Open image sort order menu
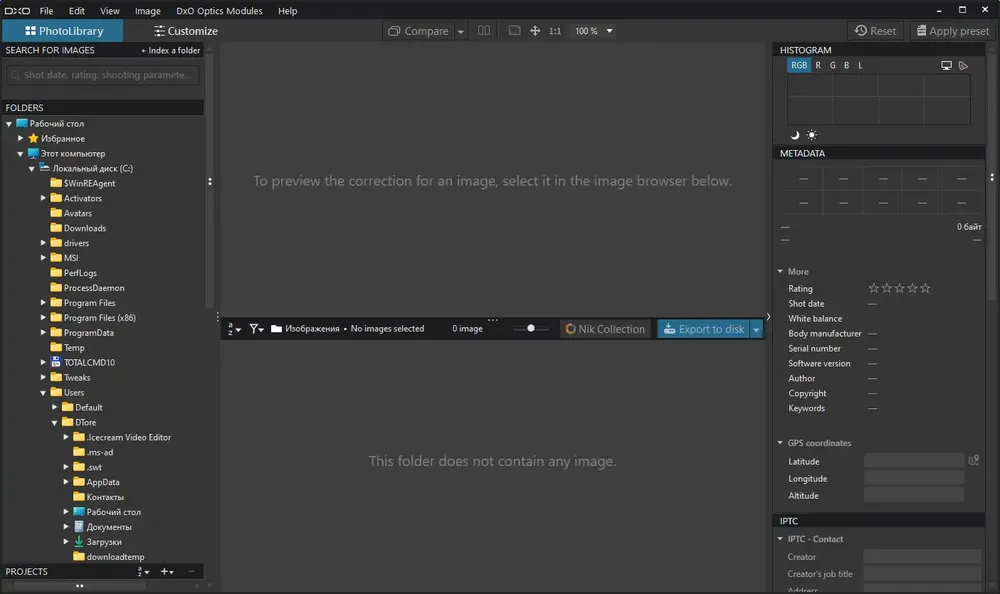Viewport: 1000px width, 594px height. pyautogui.click(x=234, y=329)
